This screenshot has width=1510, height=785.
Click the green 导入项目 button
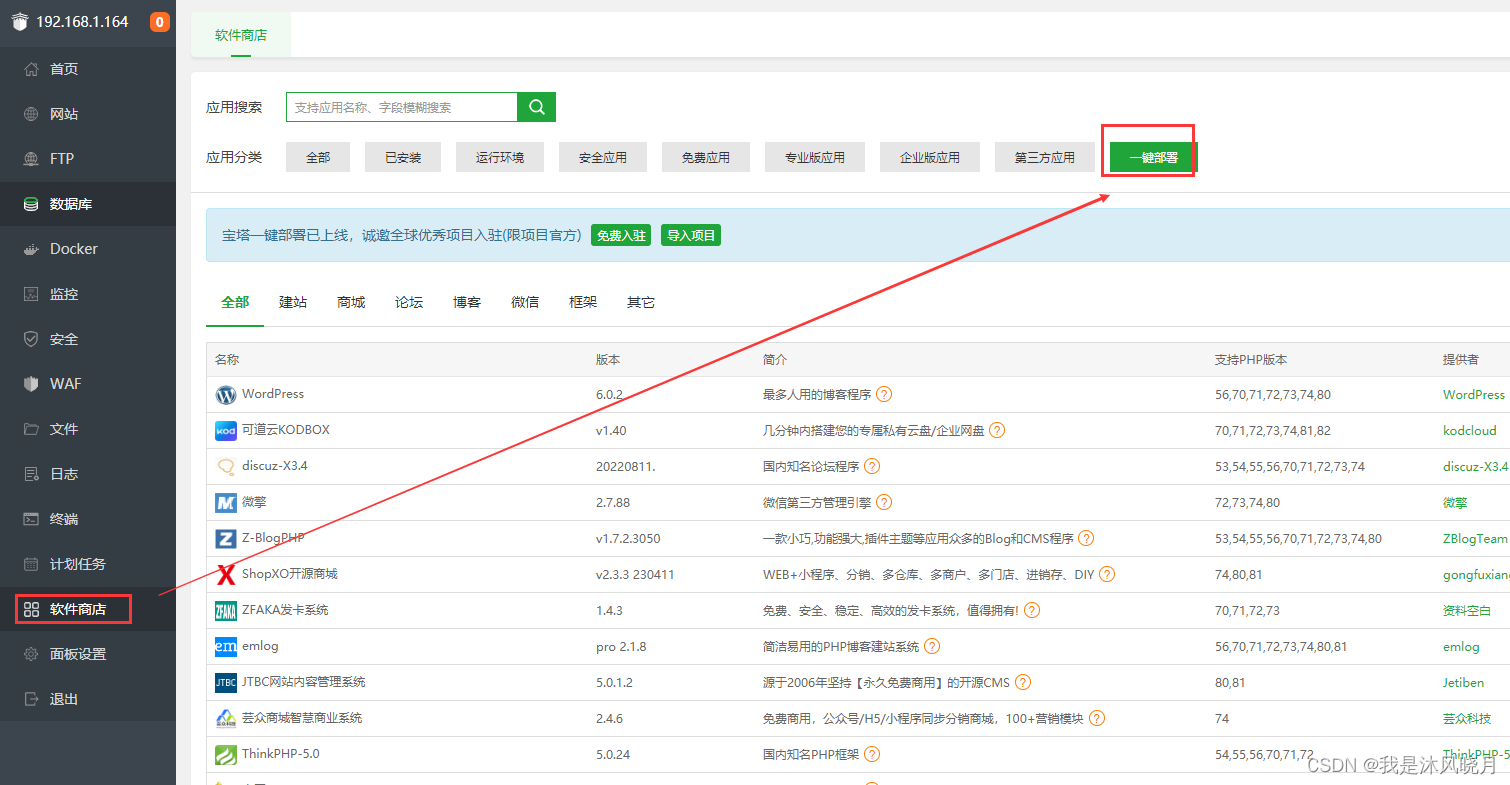691,236
